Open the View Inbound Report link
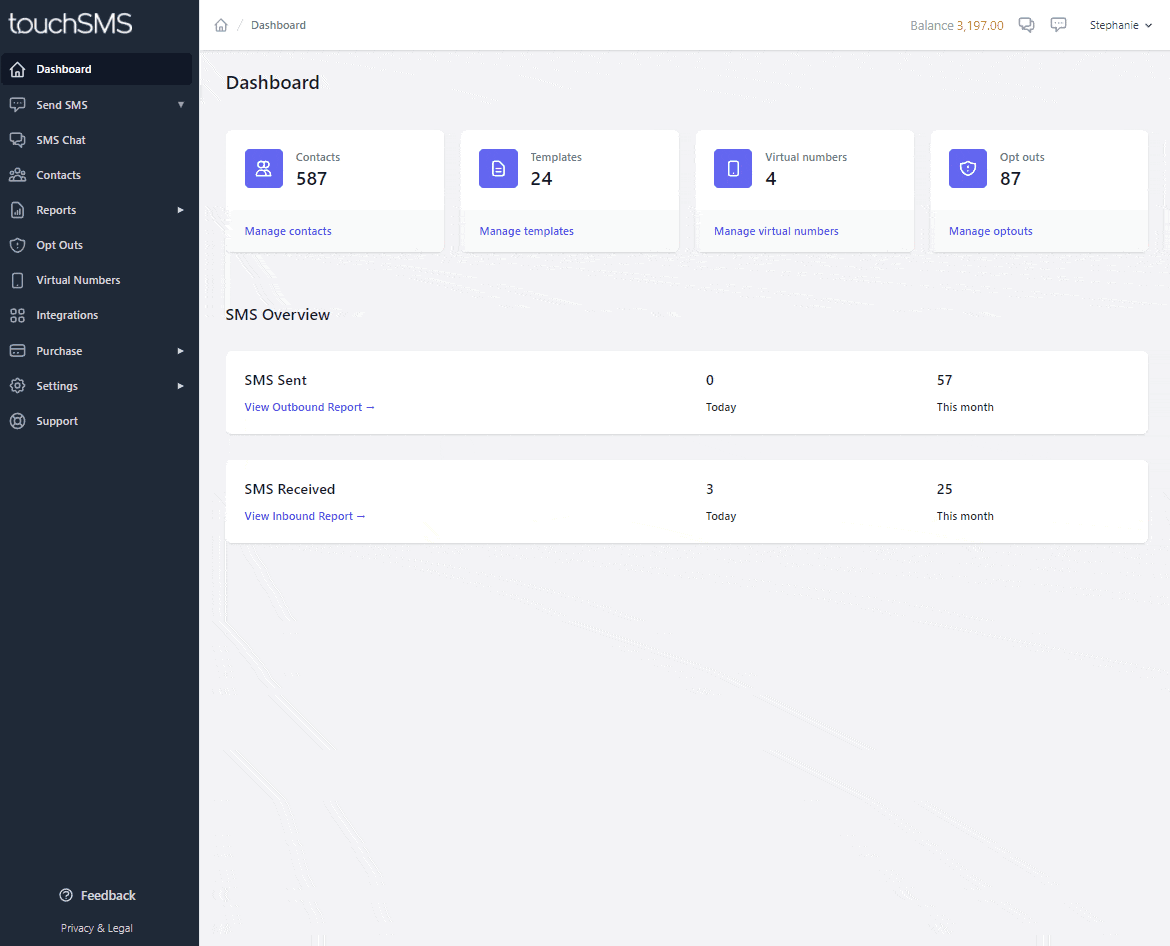The image size is (1170, 946). pos(305,516)
